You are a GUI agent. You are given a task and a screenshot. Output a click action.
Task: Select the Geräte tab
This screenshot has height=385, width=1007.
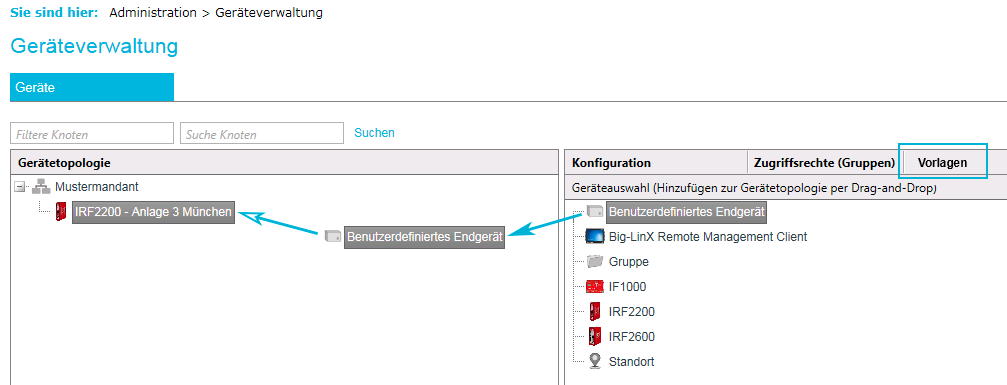[92, 87]
